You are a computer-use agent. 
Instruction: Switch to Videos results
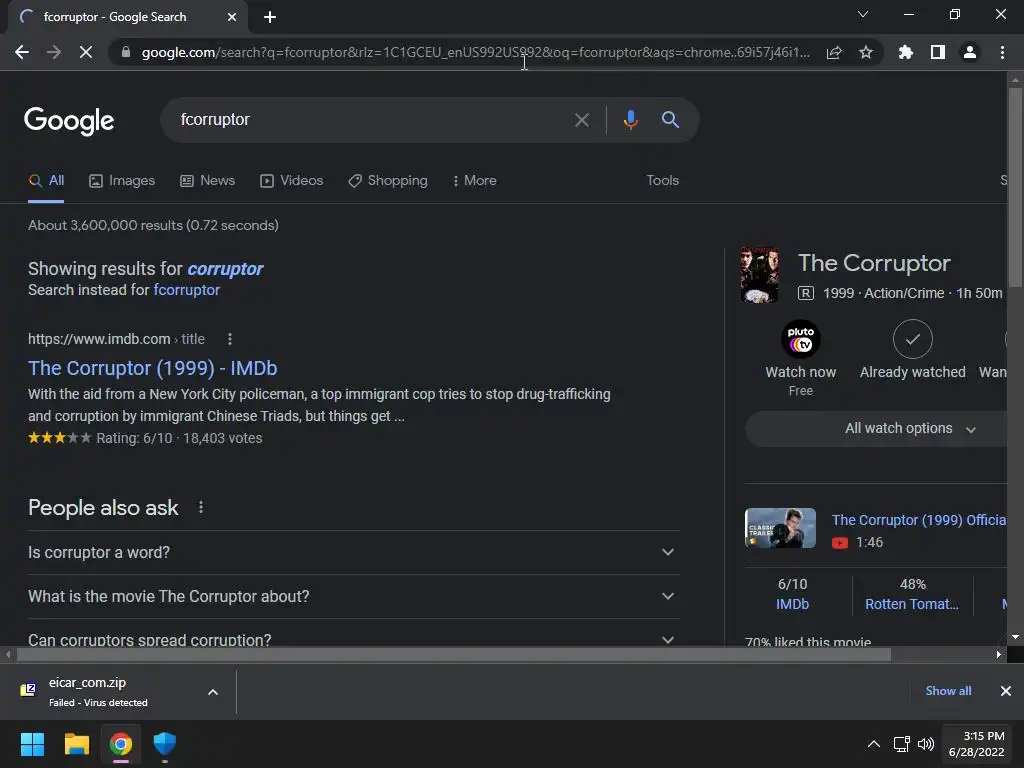pyautogui.click(x=291, y=181)
